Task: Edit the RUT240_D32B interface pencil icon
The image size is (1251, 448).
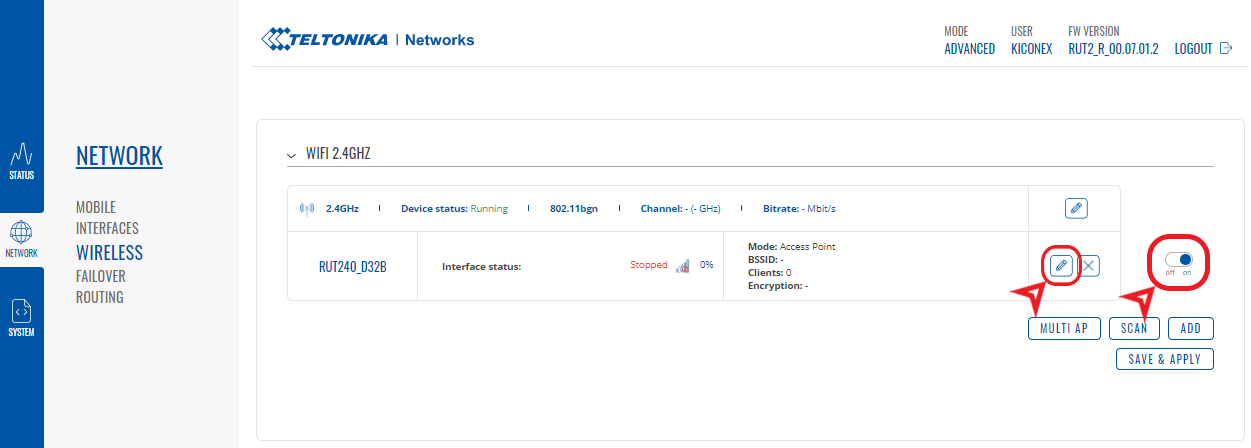Action: point(1062,265)
